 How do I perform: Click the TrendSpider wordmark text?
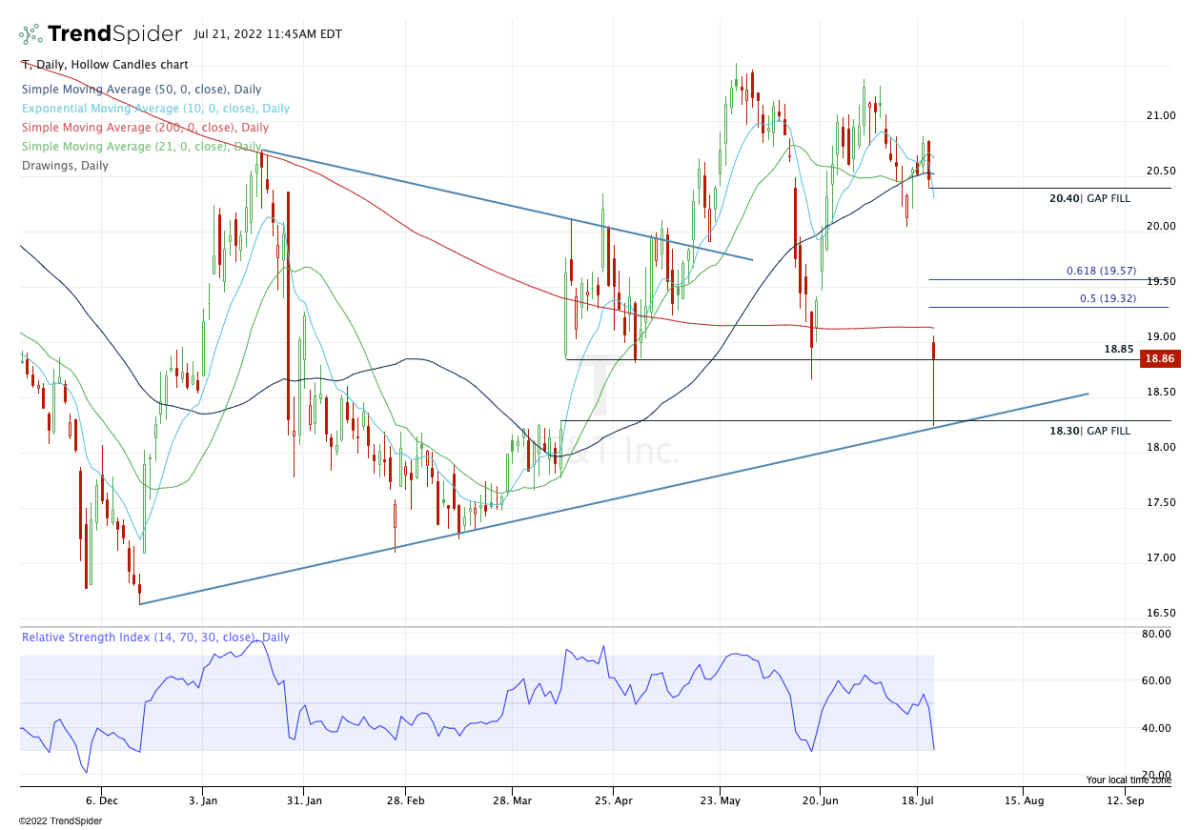pos(116,34)
